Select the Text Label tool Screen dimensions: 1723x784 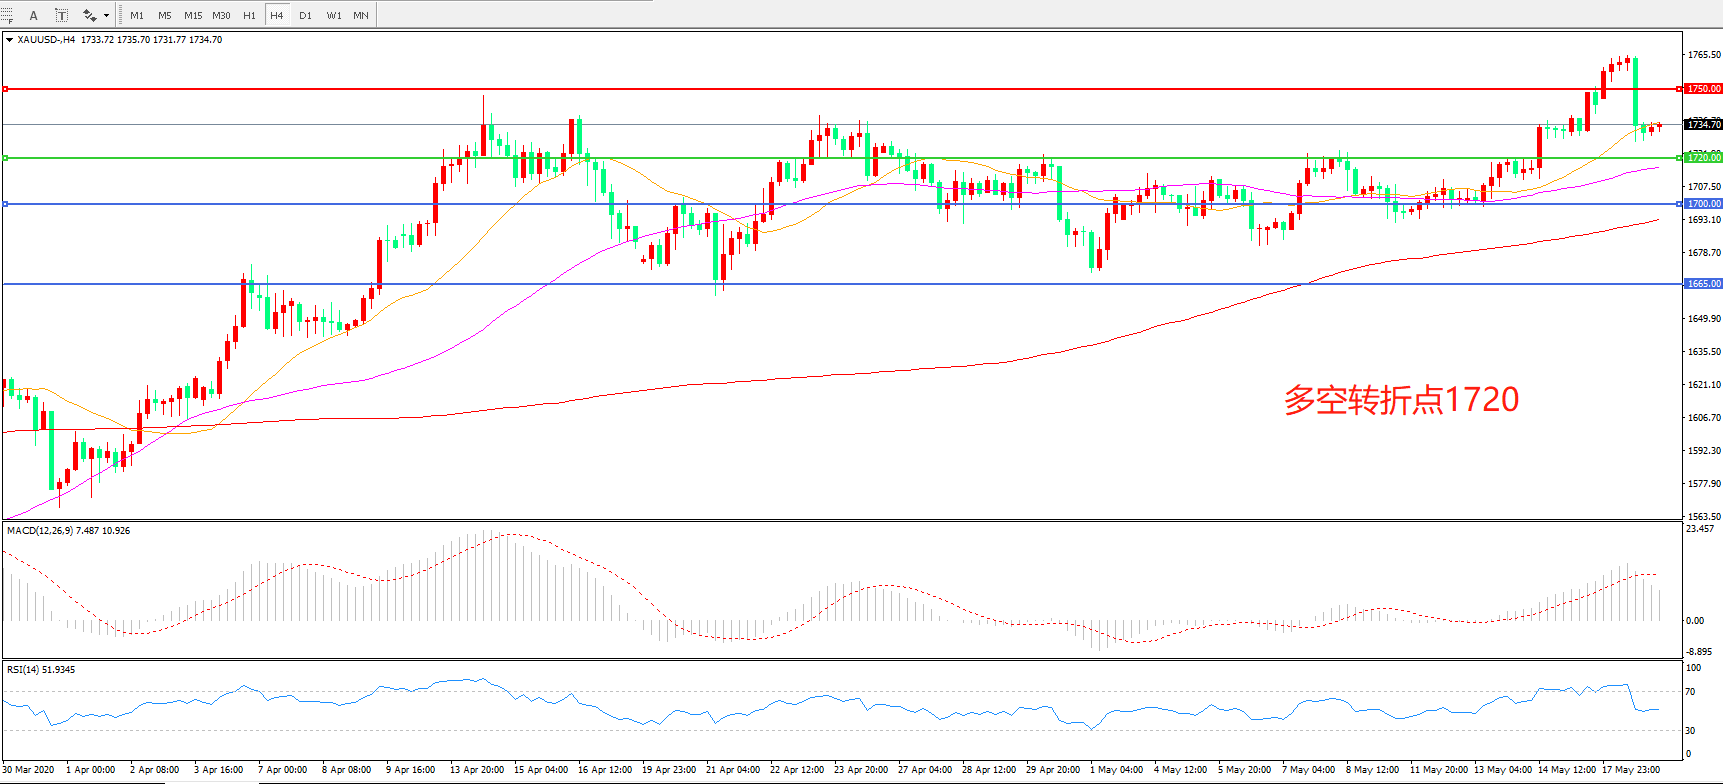point(61,15)
